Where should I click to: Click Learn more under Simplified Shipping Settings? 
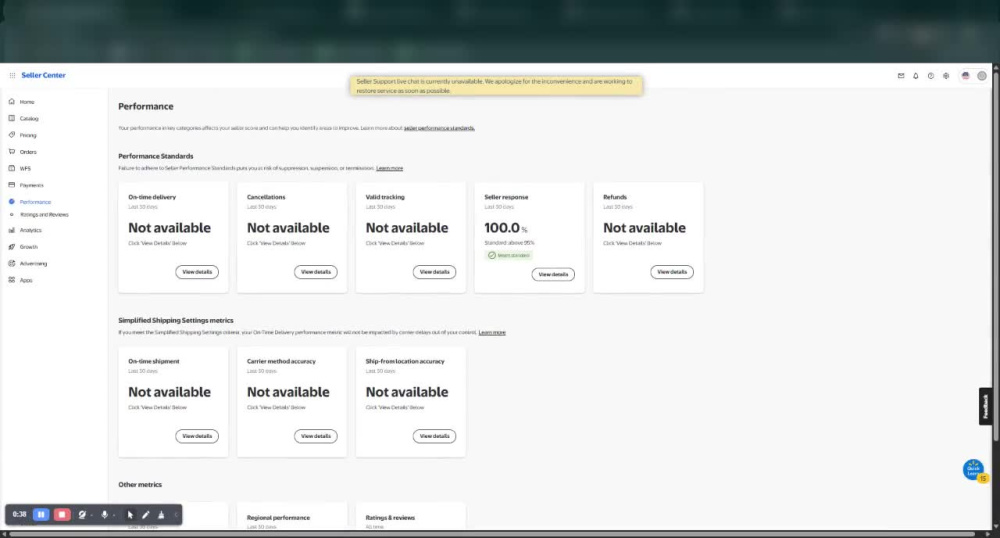click(492, 333)
